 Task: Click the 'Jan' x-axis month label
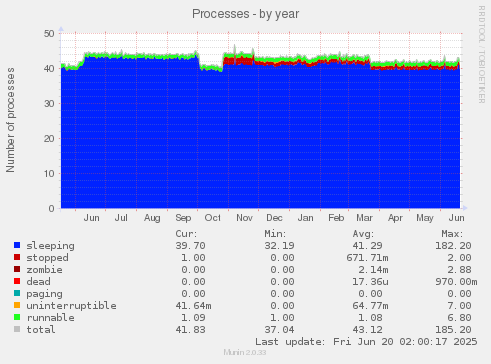[305, 218]
